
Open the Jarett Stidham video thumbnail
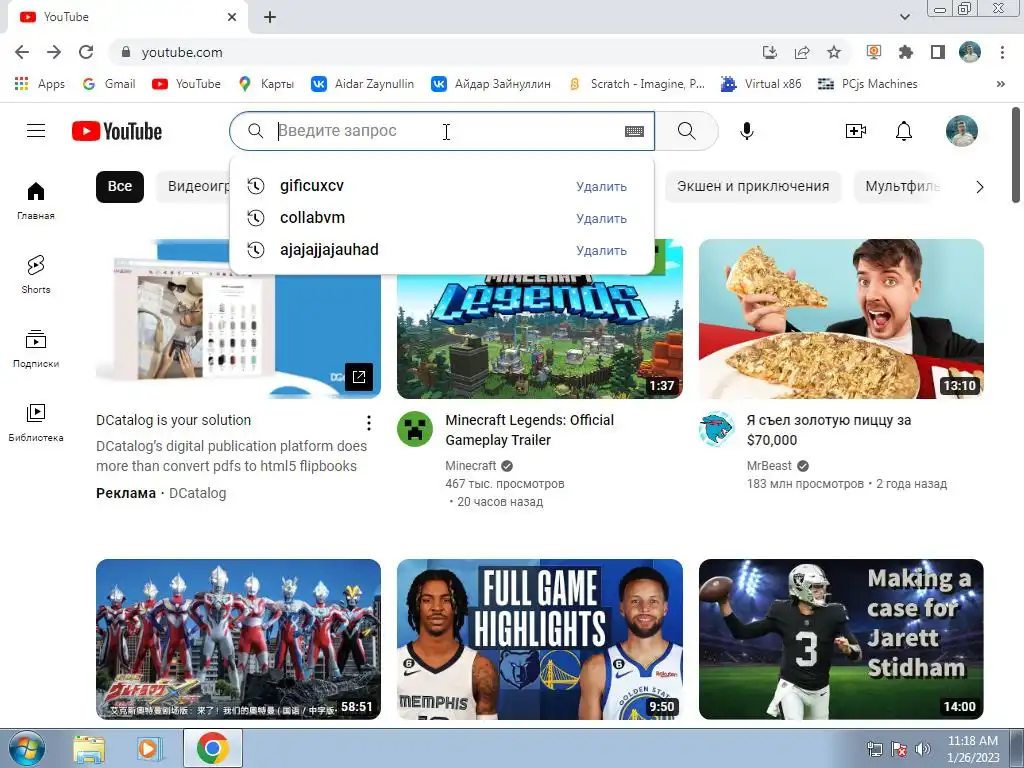pos(841,639)
